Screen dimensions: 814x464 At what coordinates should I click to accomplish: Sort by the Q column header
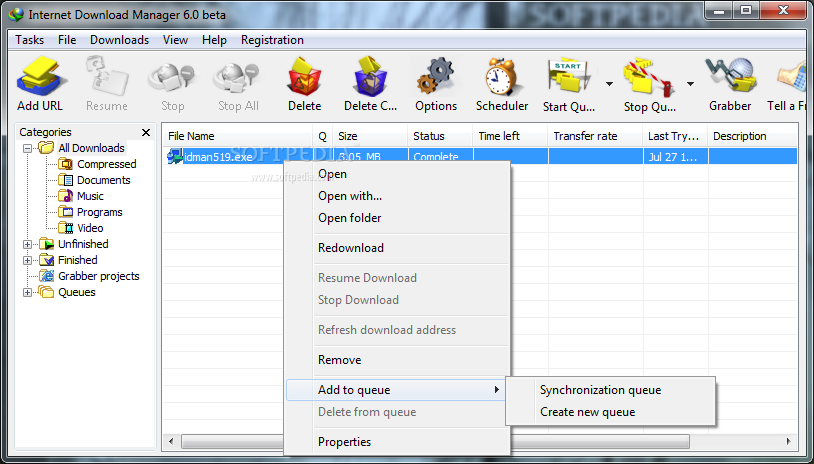pyautogui.click(x=322, y=136)
